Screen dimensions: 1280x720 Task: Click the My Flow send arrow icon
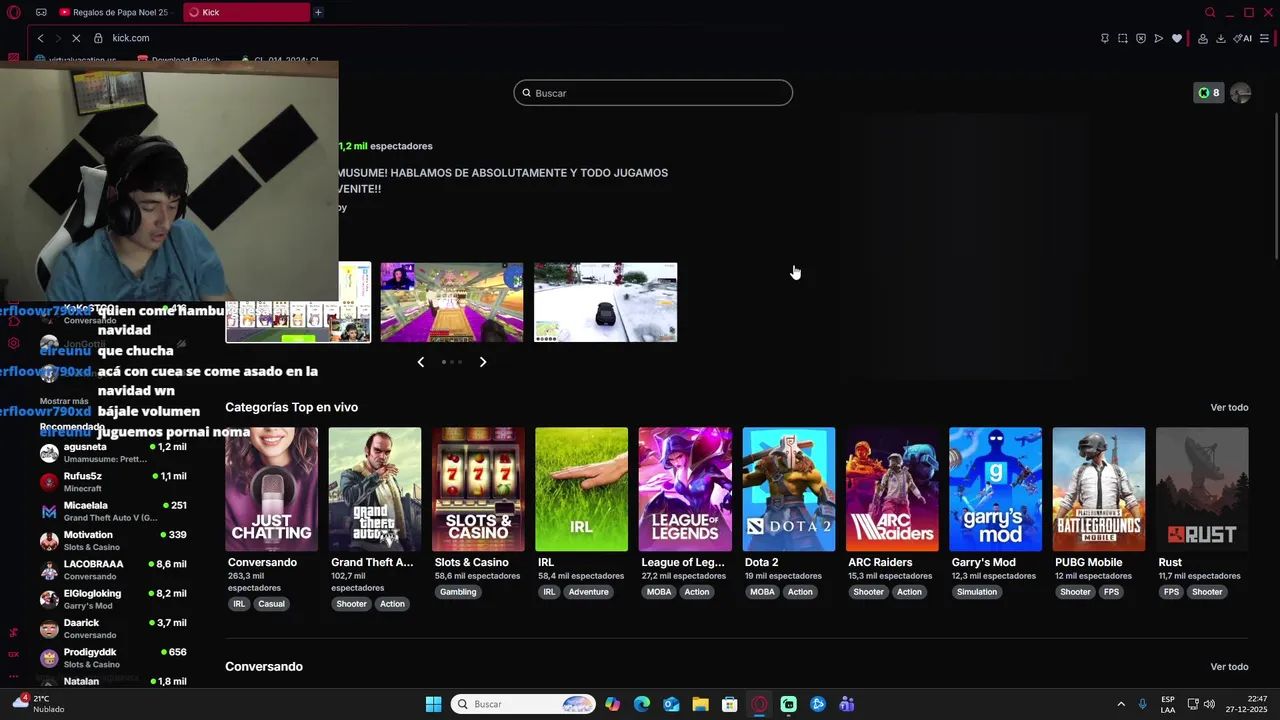1158,38
